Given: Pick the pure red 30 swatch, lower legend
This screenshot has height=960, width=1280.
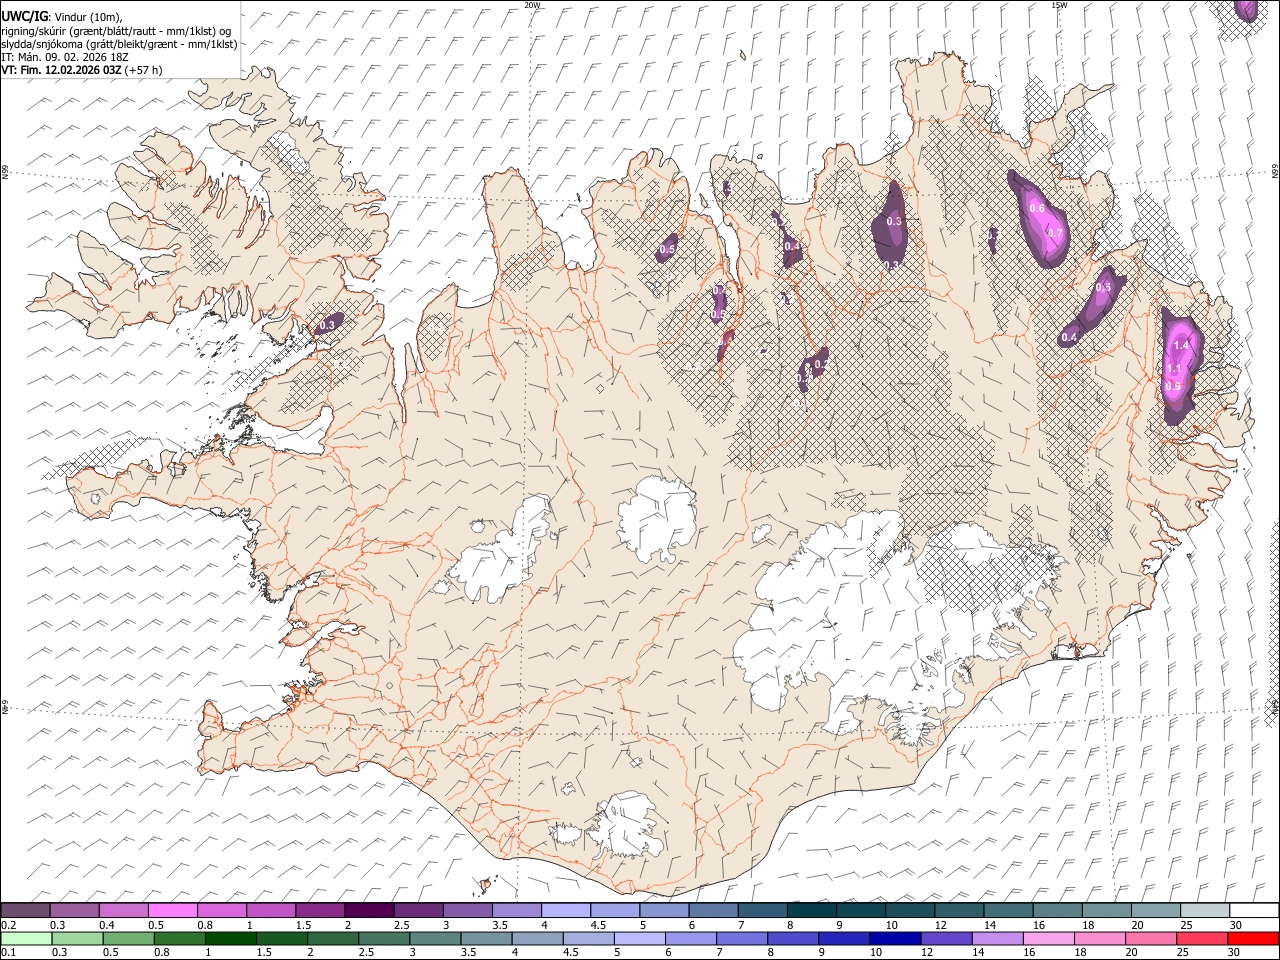Looking at the screenshot, I should click(x=1252, y=938).
